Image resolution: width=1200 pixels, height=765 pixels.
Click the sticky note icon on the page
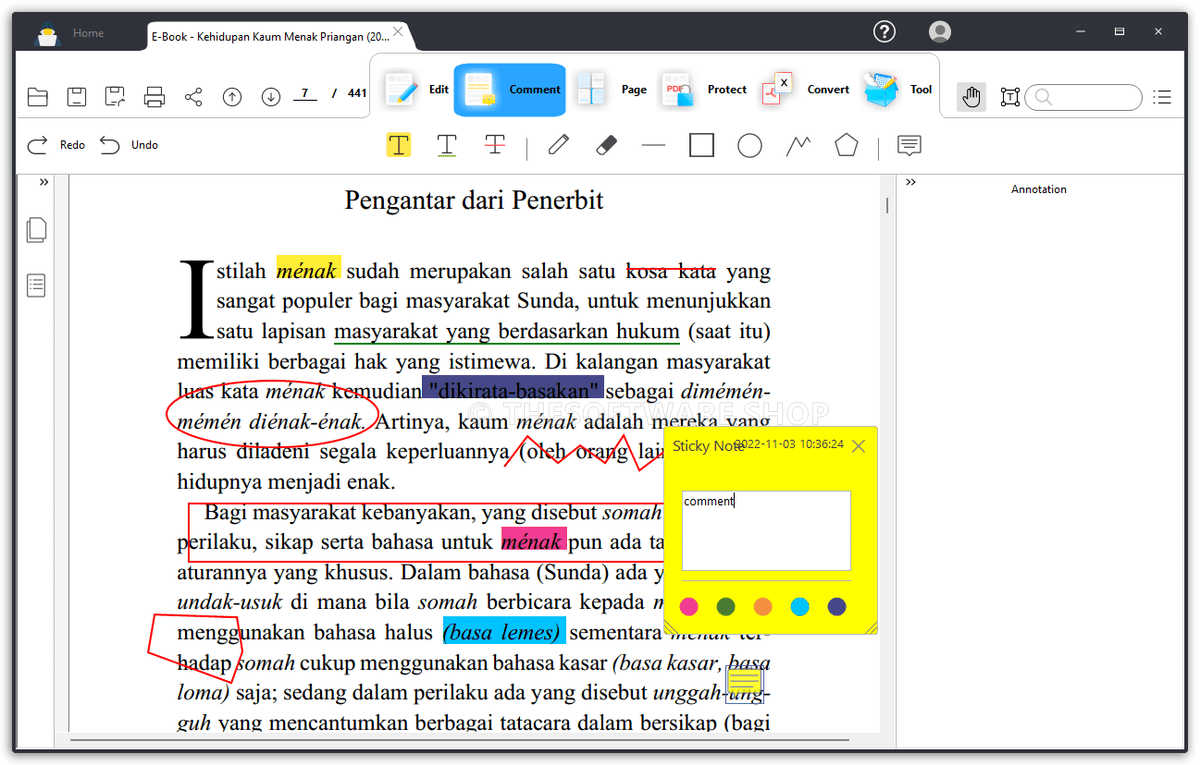[x=745, y=683]
